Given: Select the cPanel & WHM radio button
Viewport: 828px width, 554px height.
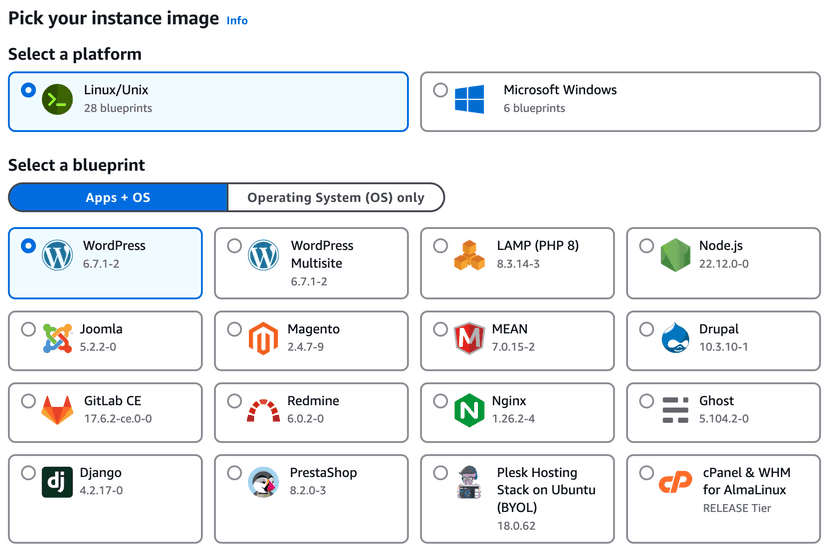Looking at the screenshot, I should (646, 473).
